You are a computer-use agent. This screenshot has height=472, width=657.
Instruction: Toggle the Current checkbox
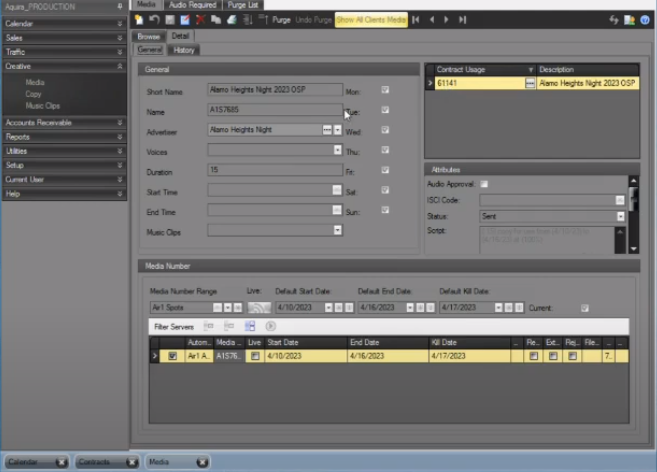585,308
